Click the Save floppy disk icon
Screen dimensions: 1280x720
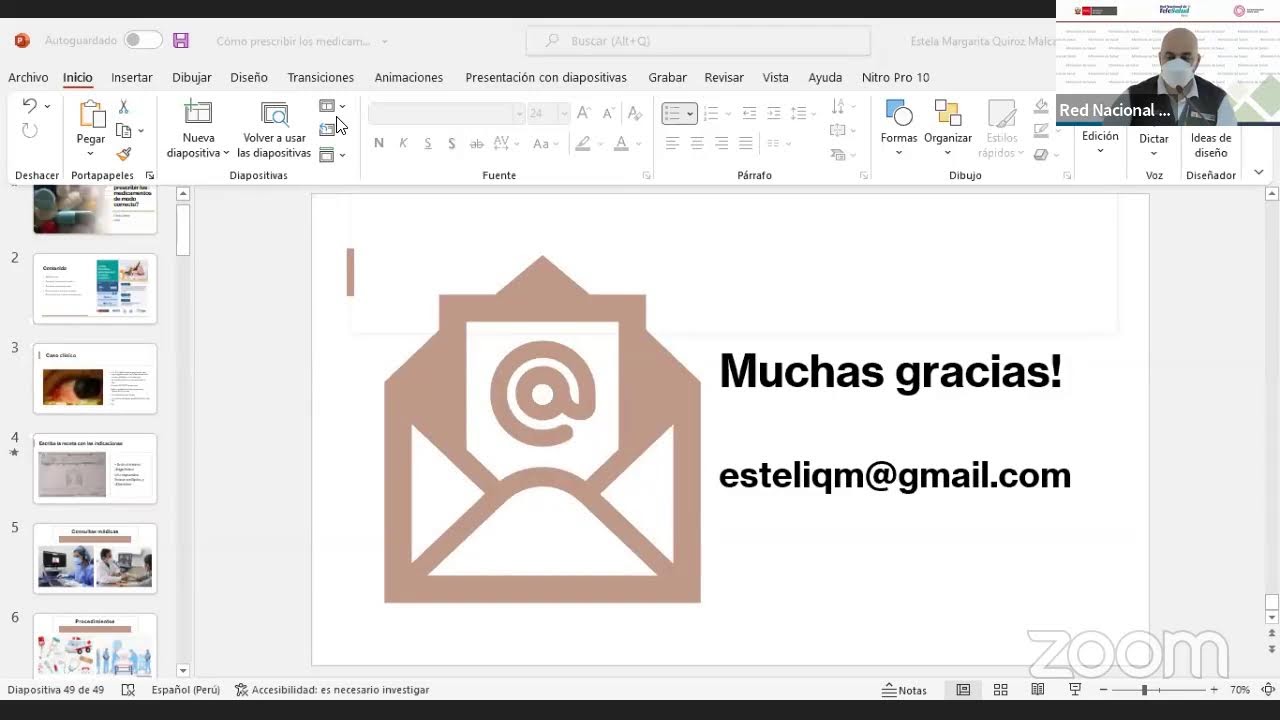click(x=181, y=41)
